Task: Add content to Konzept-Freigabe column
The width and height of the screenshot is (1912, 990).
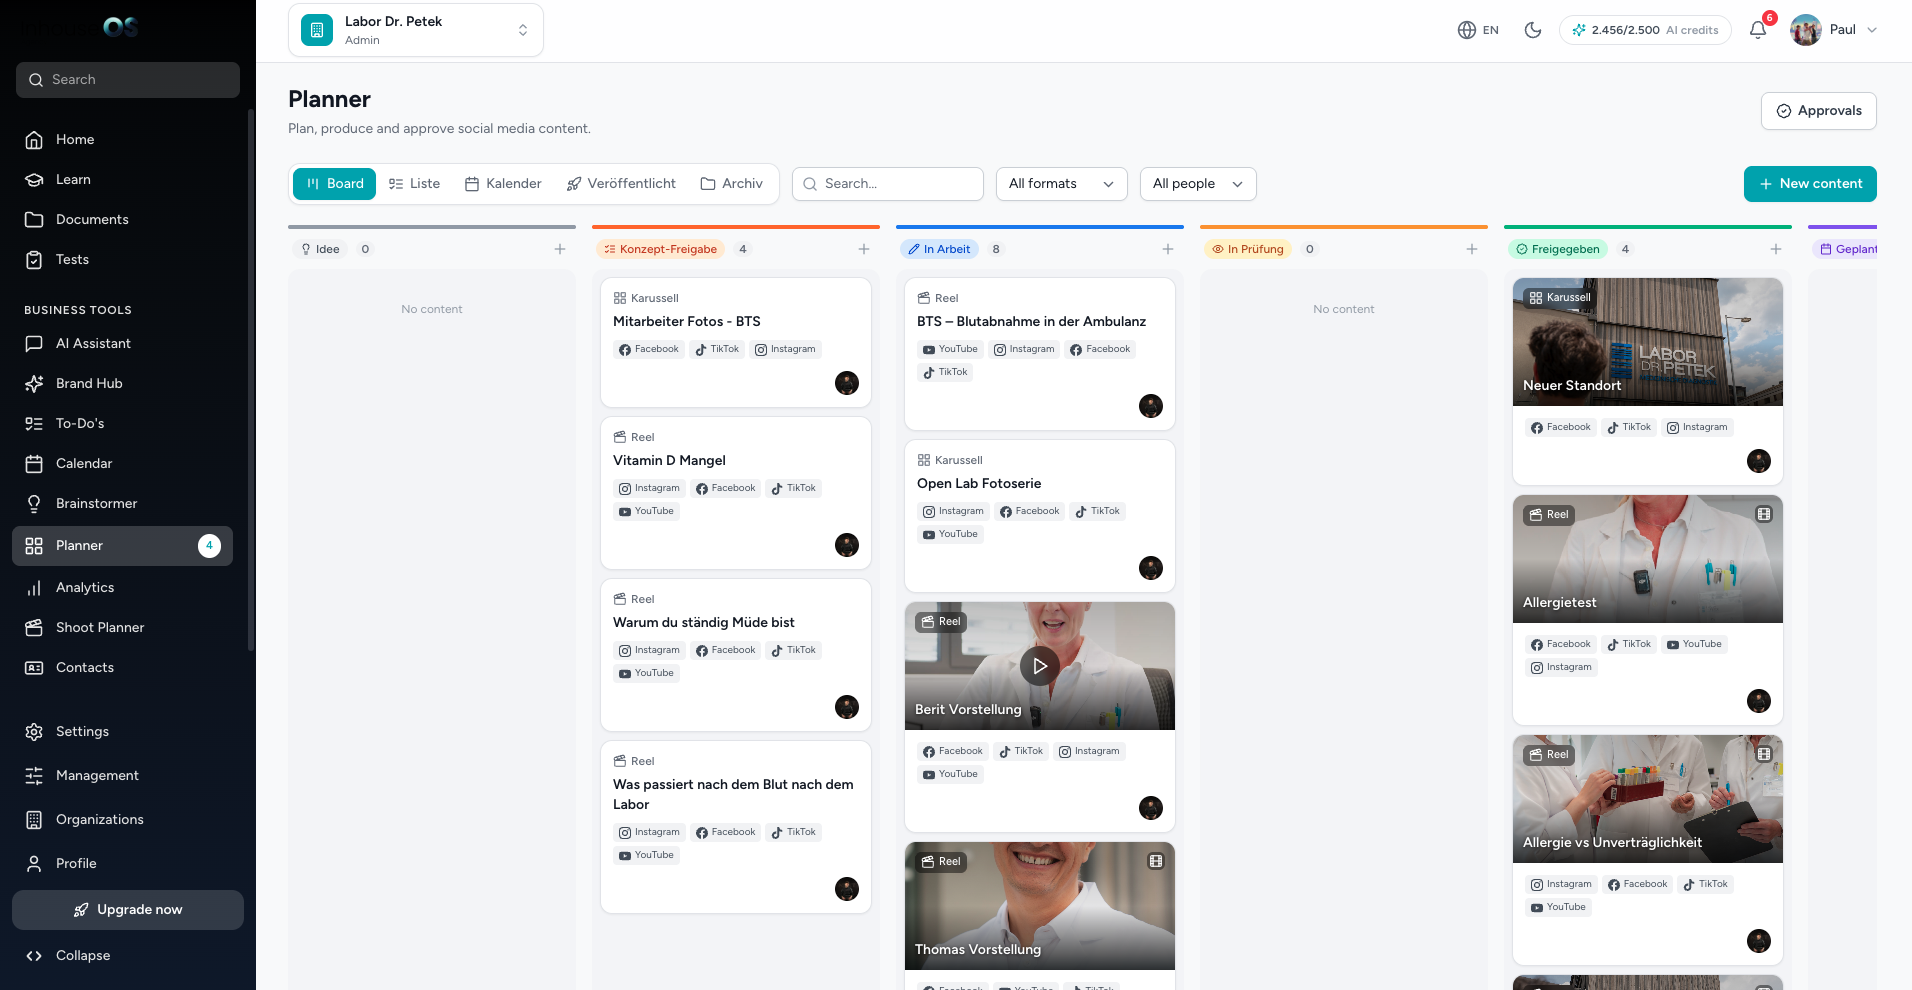Action: coord(864,249)
